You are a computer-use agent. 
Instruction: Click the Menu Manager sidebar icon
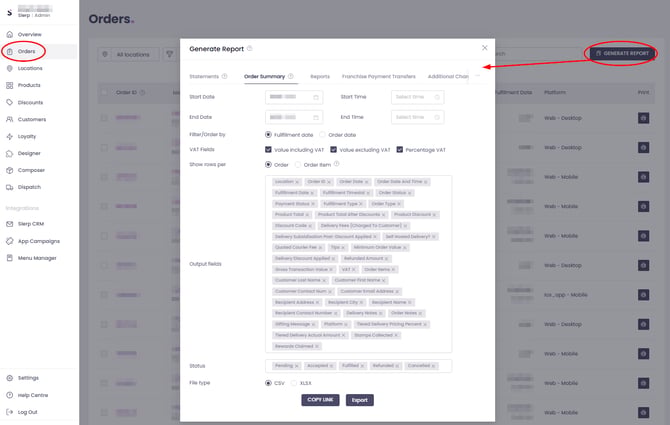10,257
